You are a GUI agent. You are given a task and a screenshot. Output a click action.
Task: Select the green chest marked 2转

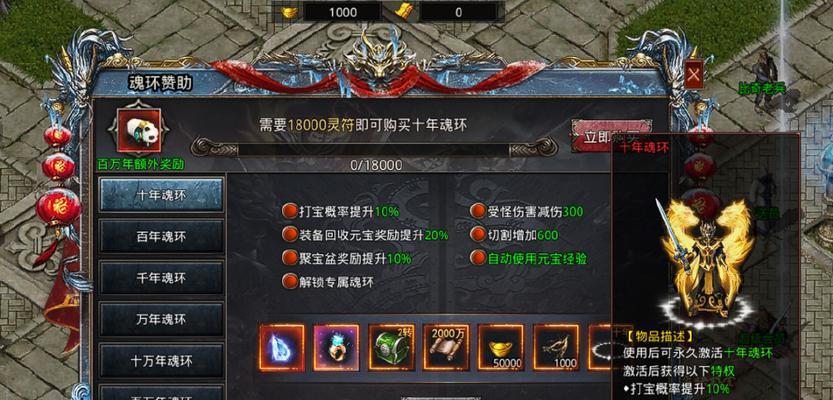[x=392, y=347]
